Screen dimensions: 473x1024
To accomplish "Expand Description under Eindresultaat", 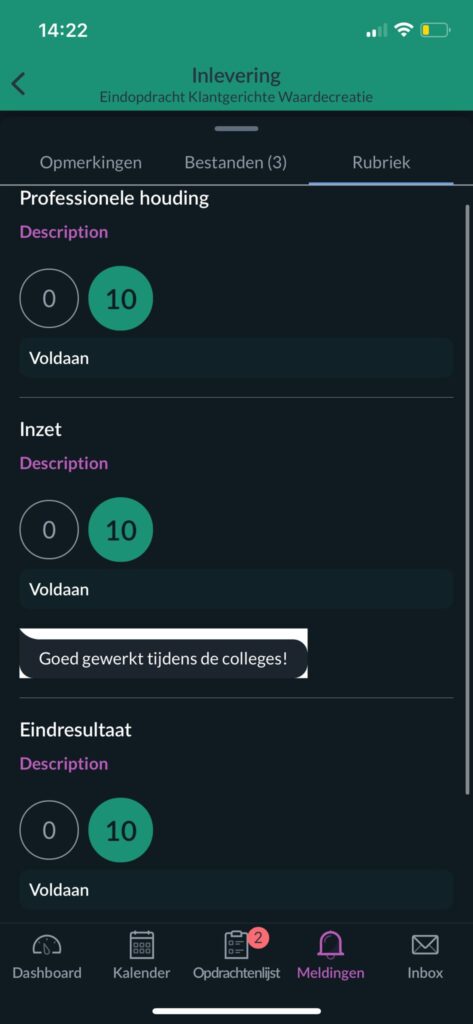I will 64,763.
